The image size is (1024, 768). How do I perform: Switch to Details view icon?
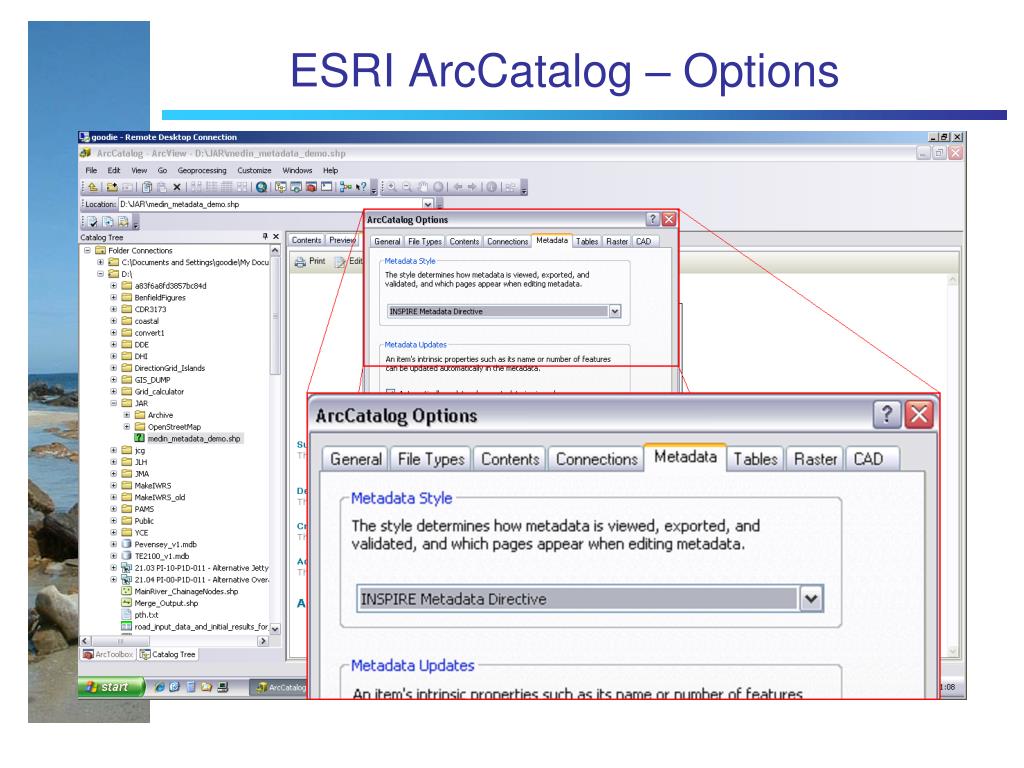click(x=227, y=187)
